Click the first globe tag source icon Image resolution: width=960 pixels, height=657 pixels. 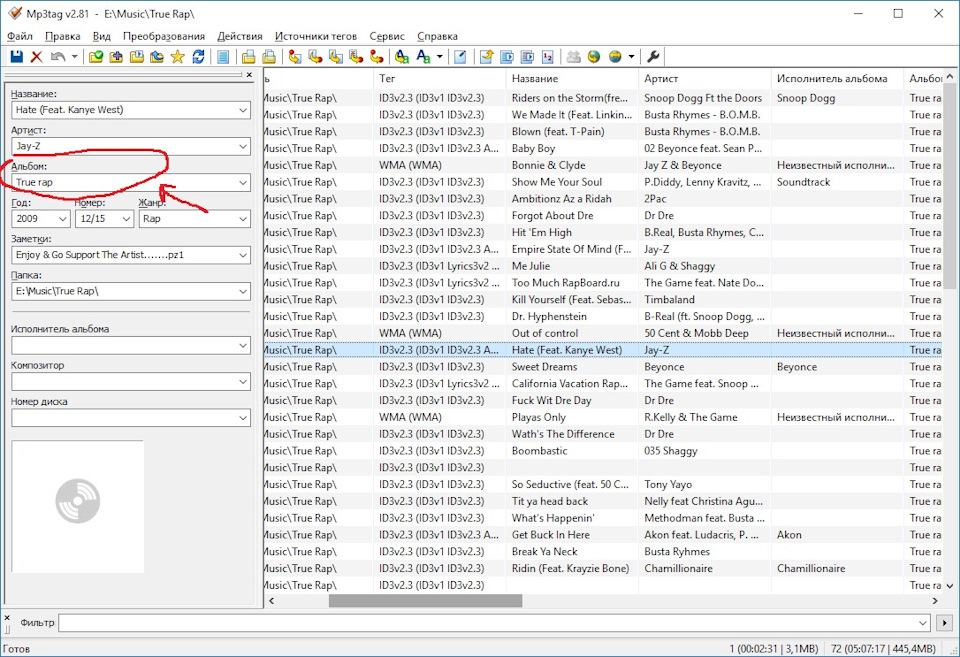tap(594, 57)
